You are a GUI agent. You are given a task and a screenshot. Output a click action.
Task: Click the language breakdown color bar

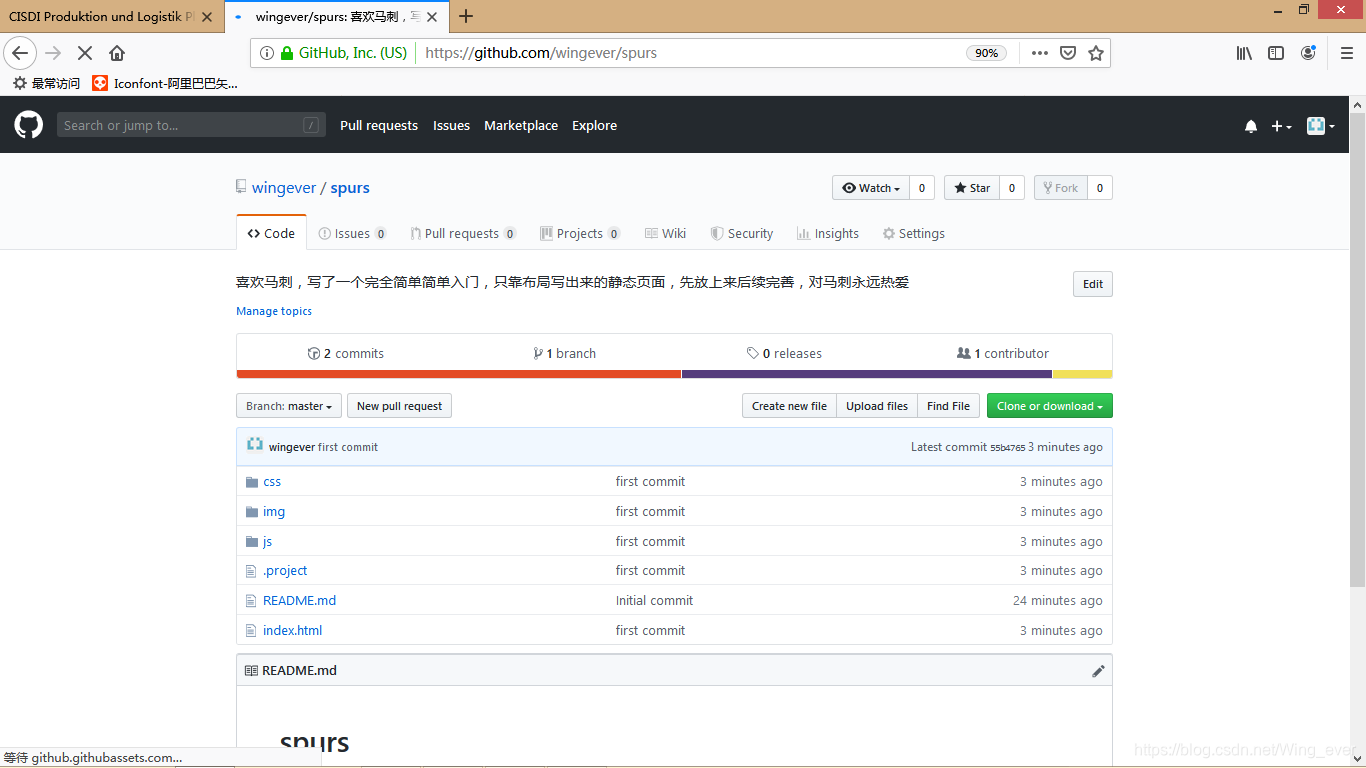point(674,374)
